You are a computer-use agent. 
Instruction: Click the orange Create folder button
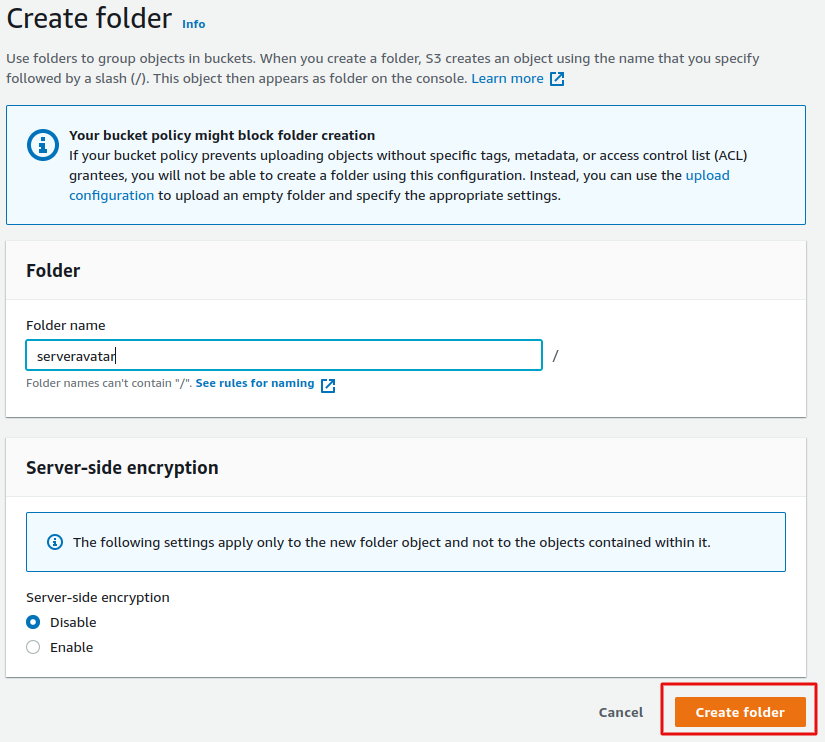pyautogui.click(x=740, y=712)
